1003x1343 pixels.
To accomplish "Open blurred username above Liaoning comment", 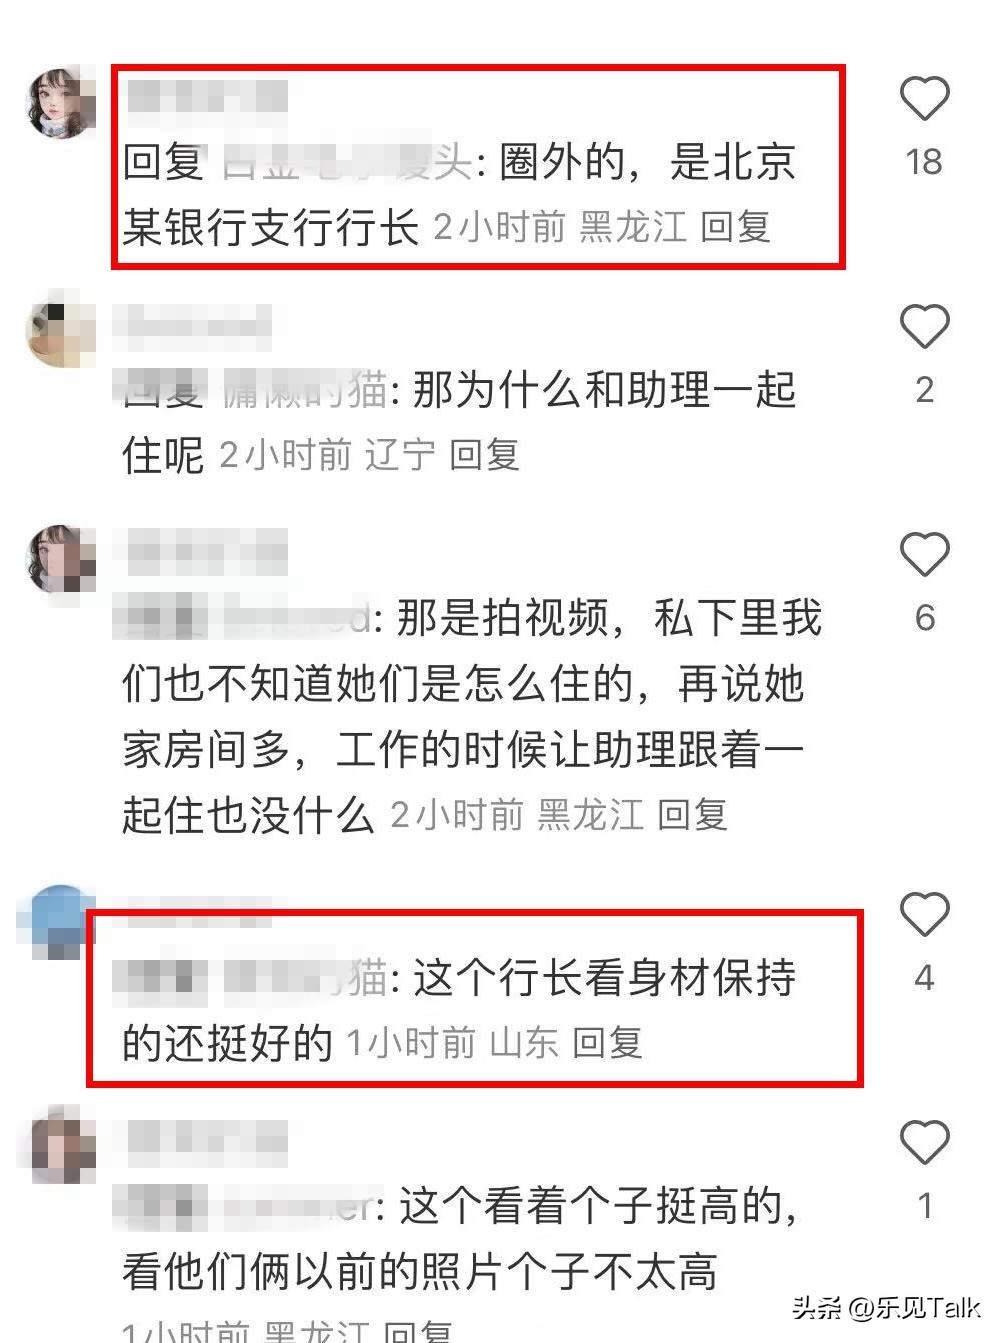I will 192,326.
